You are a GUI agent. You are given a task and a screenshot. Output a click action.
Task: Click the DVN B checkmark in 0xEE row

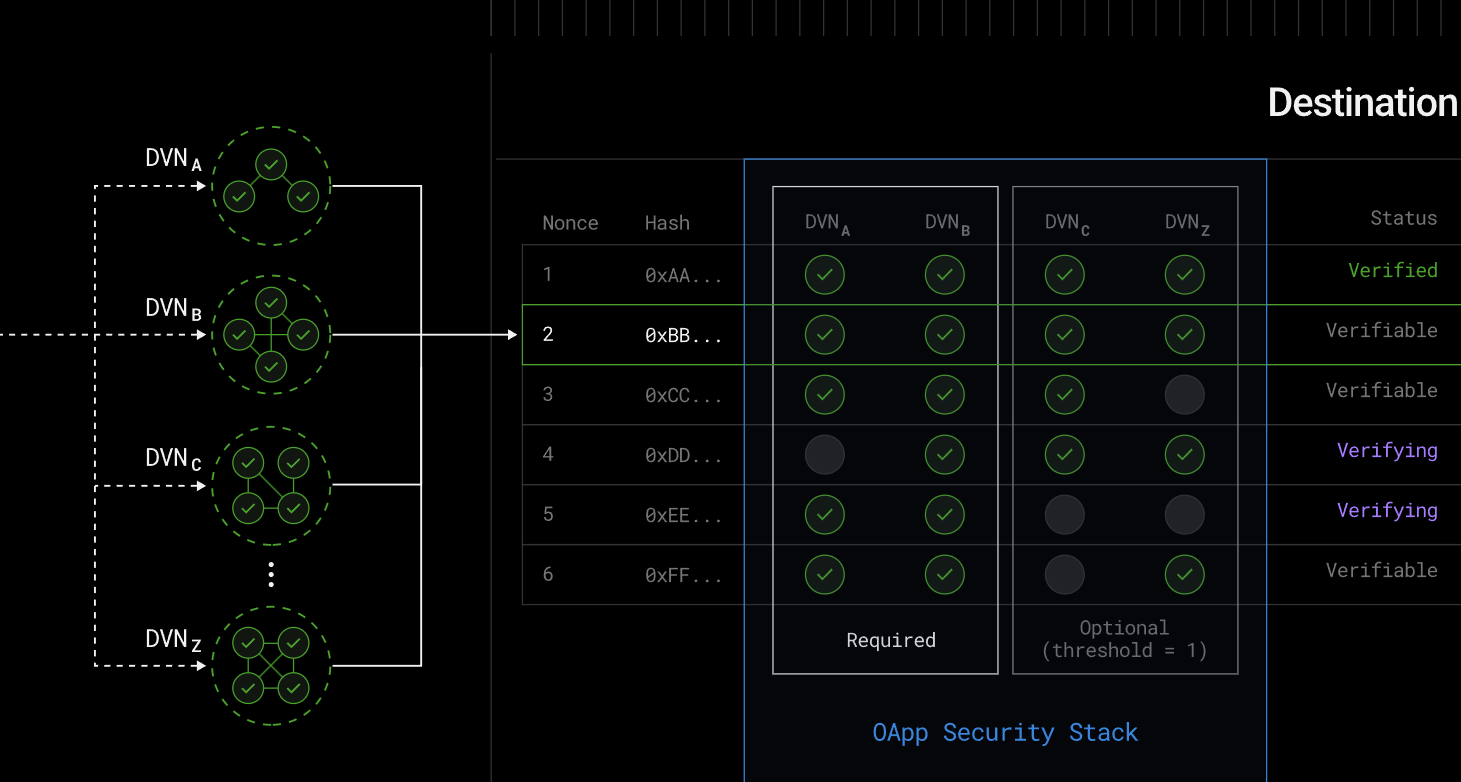tap(945, 515)
